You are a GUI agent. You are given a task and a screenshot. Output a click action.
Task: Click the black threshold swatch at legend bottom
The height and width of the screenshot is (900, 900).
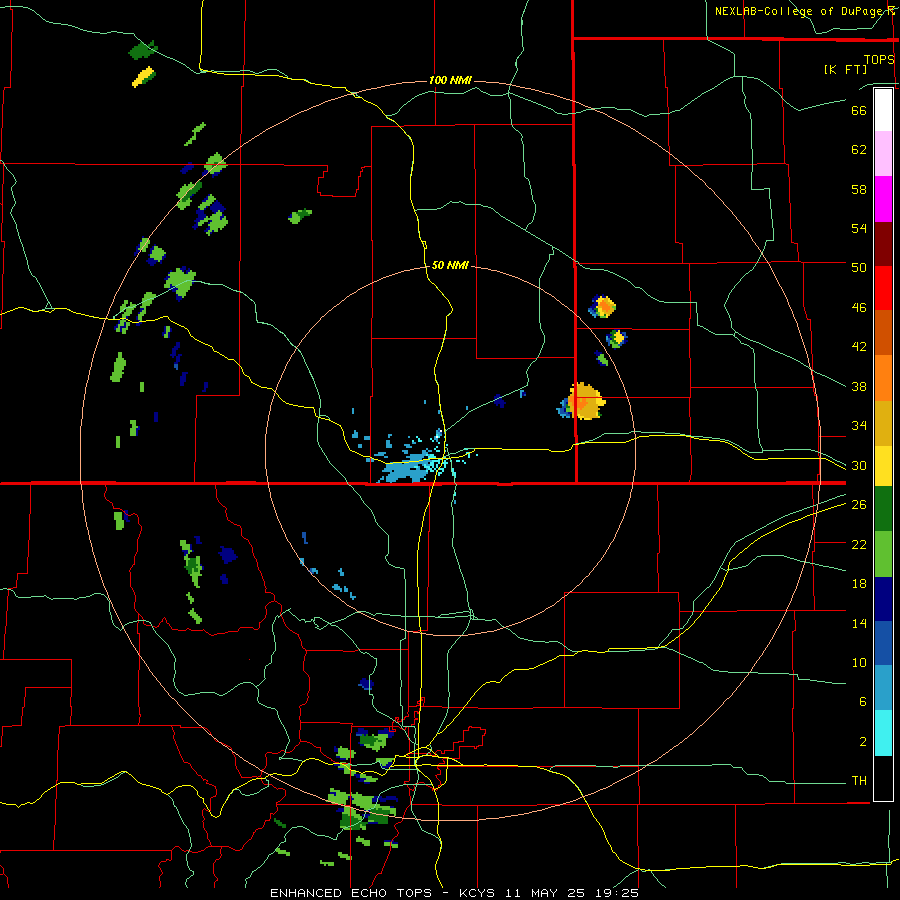click(883, 778)
